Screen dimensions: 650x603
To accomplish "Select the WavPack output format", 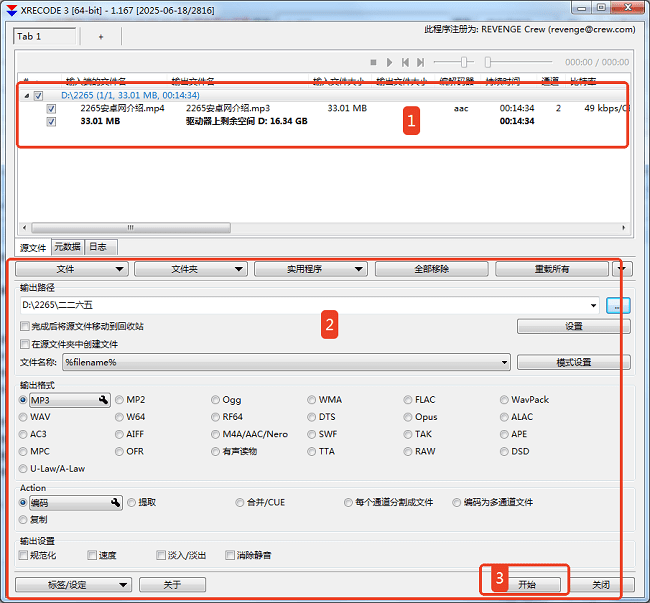I will click(504, 400).
